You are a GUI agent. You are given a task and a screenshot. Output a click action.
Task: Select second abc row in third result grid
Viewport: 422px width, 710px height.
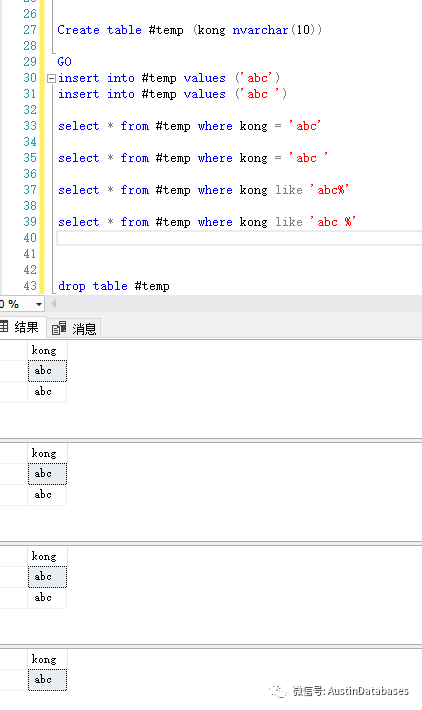click(47, 598)
